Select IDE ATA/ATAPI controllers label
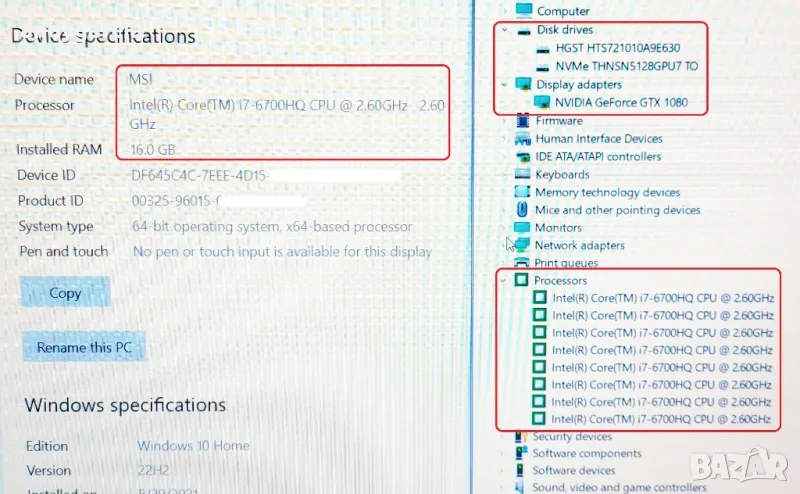 (x=598, y=157)
